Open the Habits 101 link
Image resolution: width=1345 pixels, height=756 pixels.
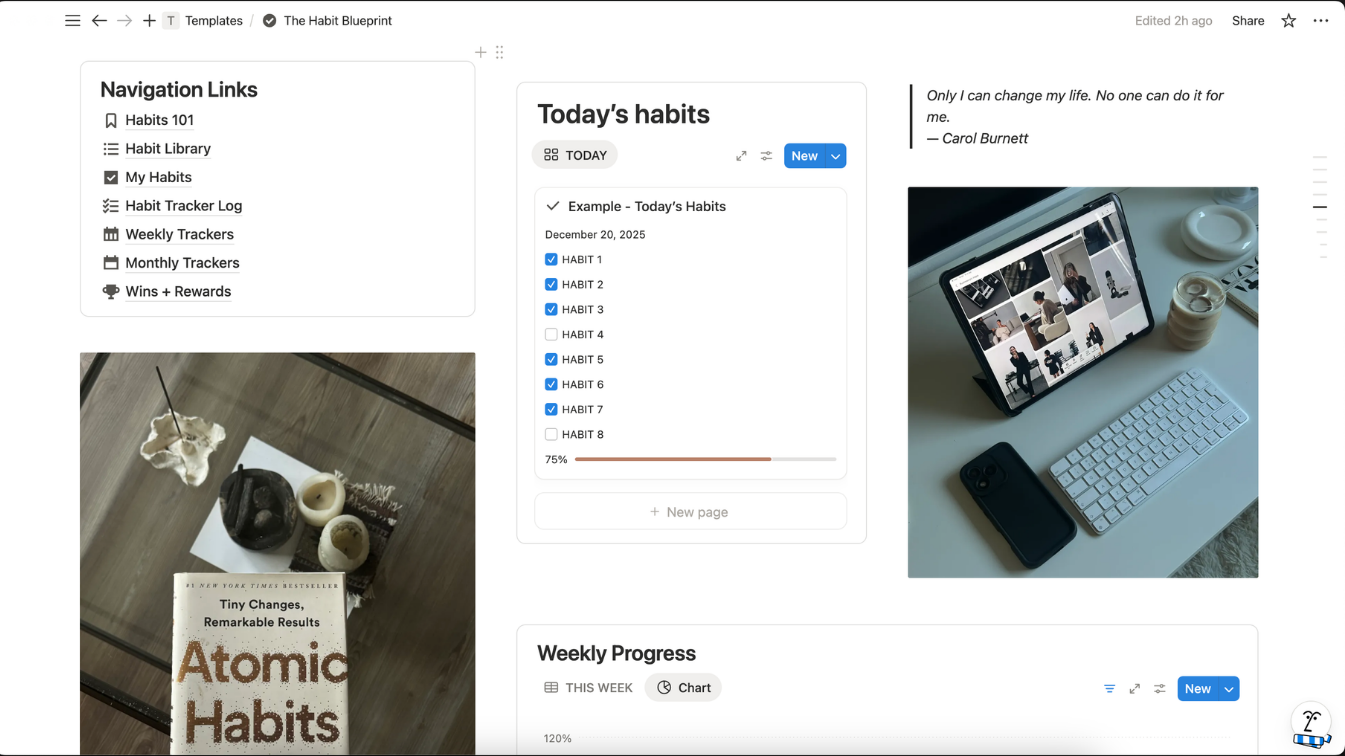click(160, 120)
